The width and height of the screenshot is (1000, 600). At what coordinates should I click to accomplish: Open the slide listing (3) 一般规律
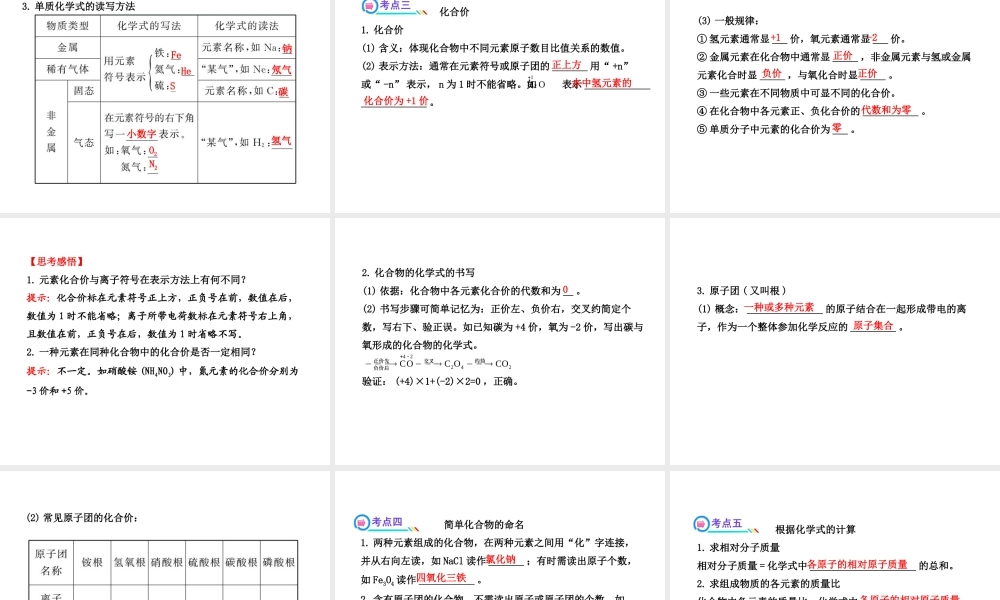[835, 106]
